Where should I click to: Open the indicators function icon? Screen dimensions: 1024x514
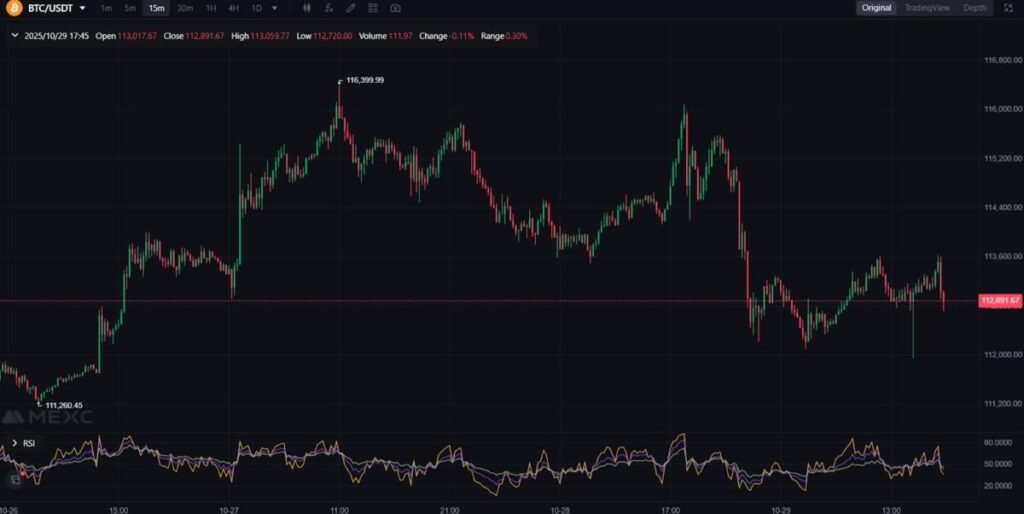click(328, 8)
